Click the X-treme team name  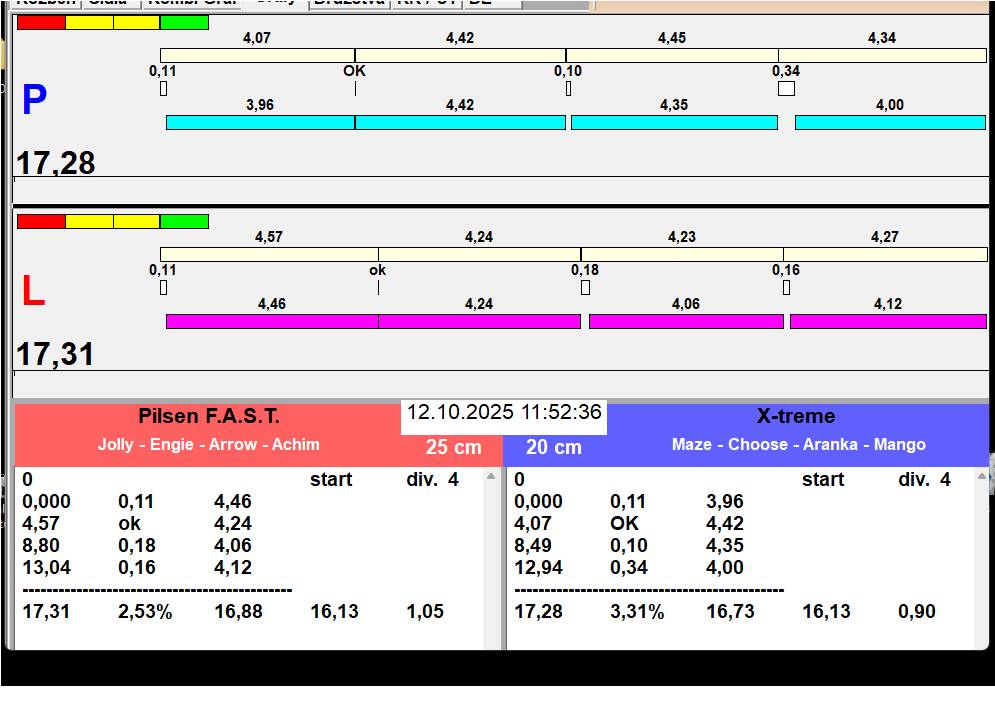click(796, 416)
